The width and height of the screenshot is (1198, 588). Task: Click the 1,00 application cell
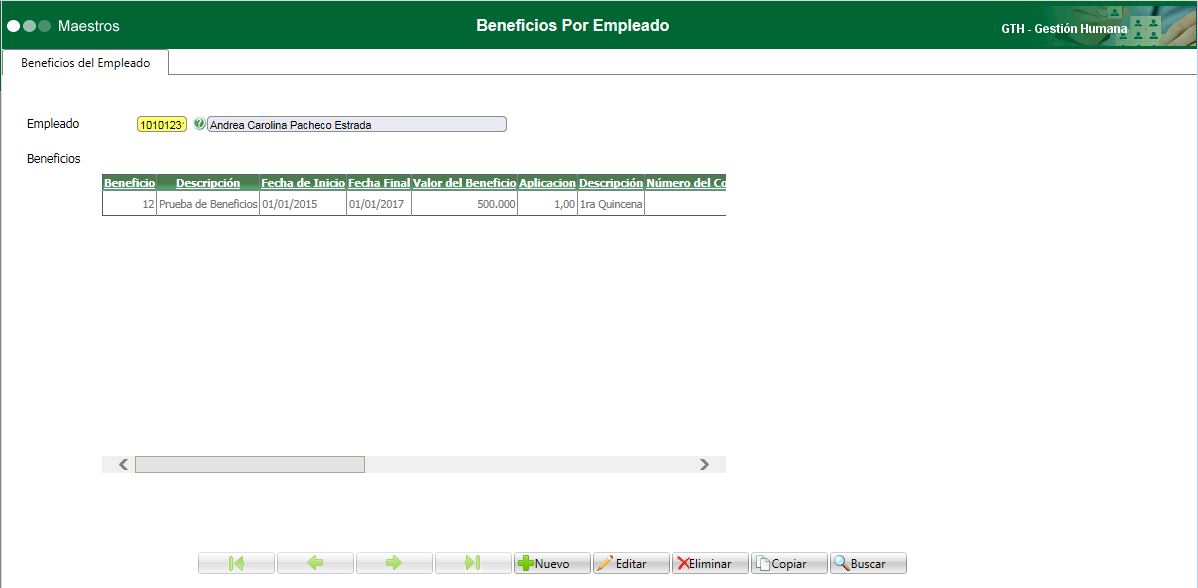548,204
